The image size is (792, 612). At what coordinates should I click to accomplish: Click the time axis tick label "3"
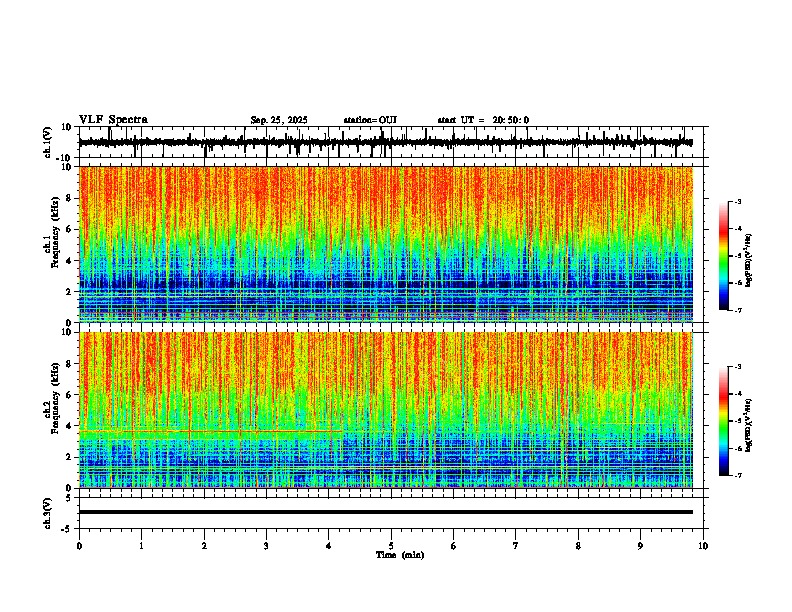[266, 546]
